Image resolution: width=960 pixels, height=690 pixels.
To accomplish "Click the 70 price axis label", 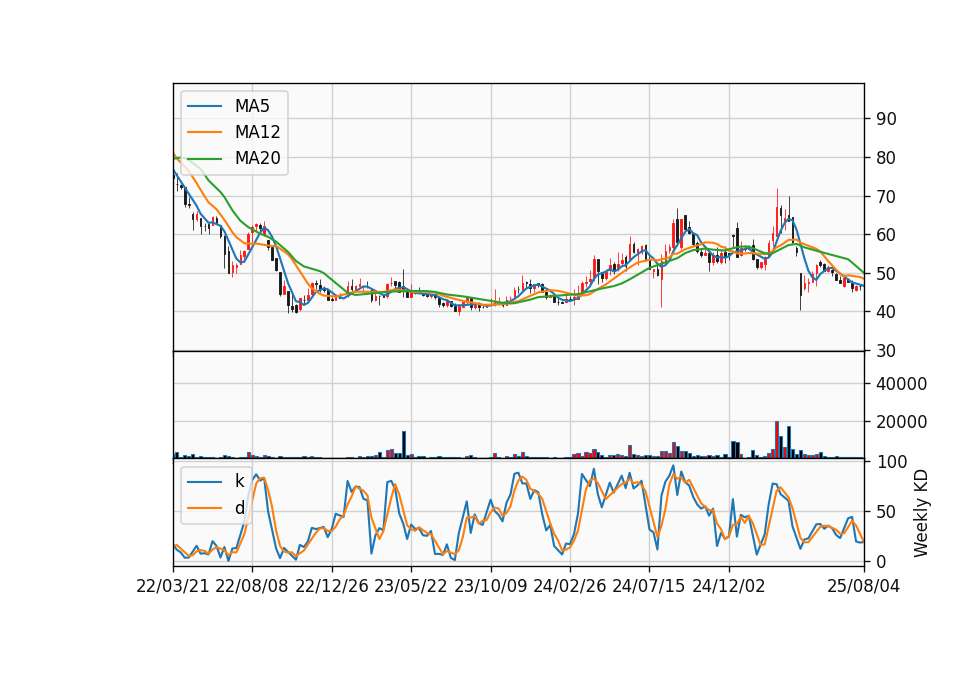I will pyautogui.click(x=886, y=197).
